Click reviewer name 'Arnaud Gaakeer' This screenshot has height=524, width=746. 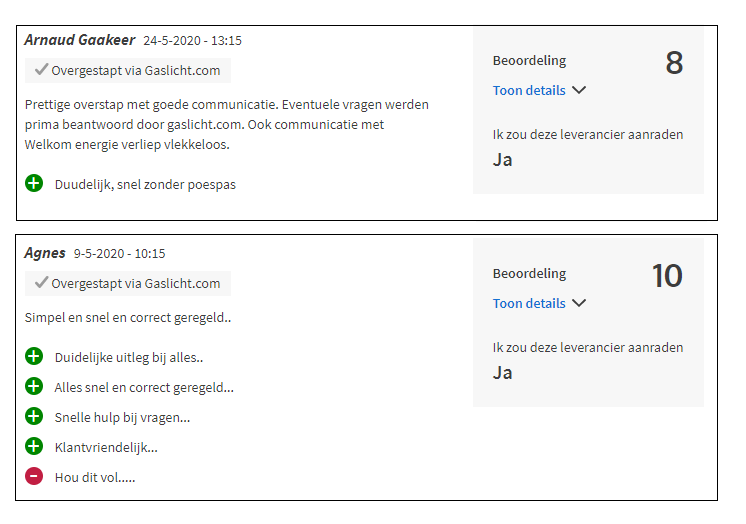pos(80,40)
